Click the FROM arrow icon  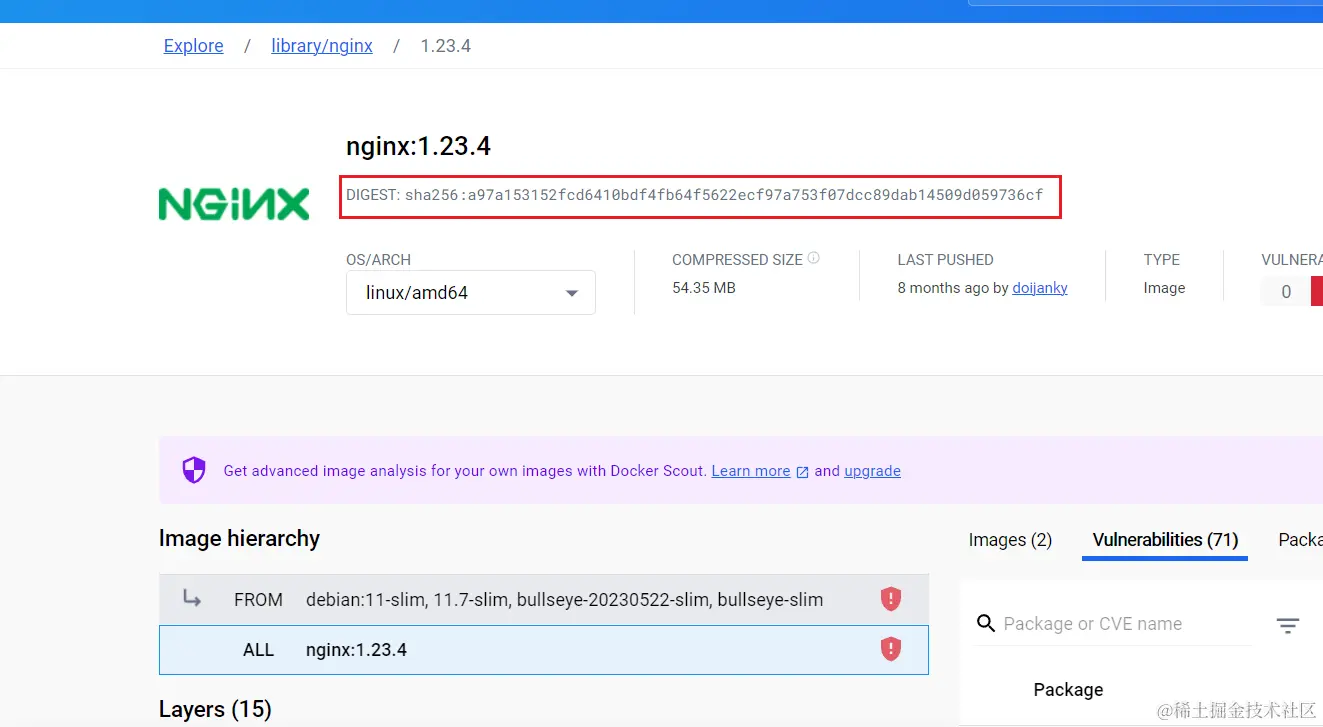[192, 599]
